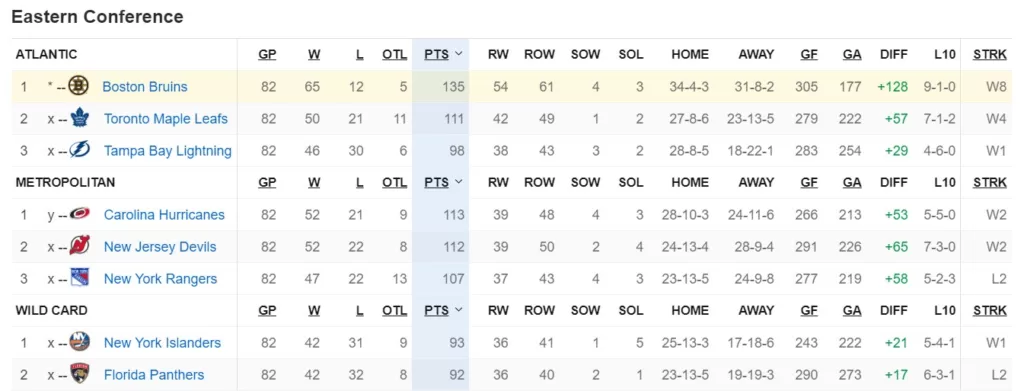The width and height of the screenshot is (1024, 391).
Task: Click the Carolina Hurricanes logo icon
Action: (x=80, y=214)
